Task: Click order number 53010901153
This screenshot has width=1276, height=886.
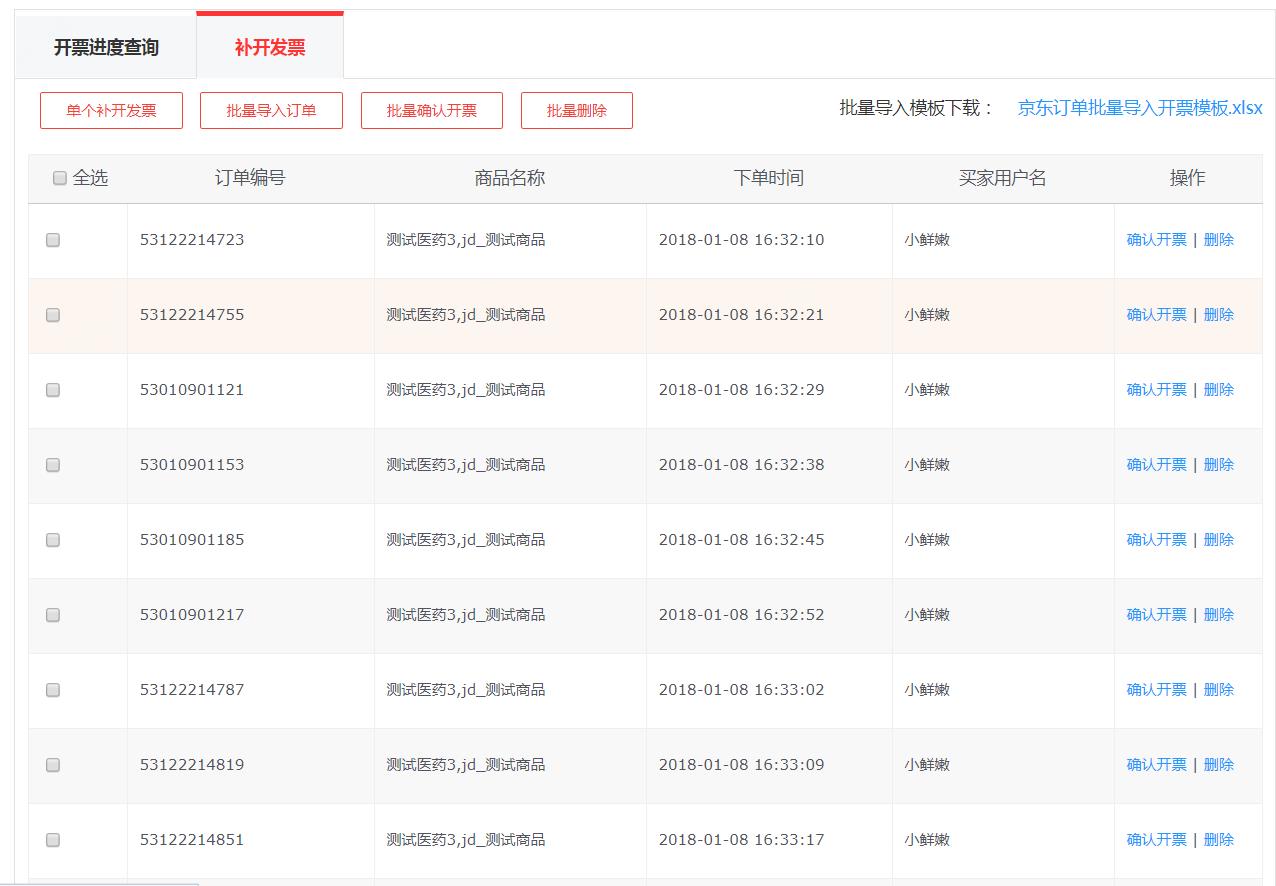Action: coord(192,465)
